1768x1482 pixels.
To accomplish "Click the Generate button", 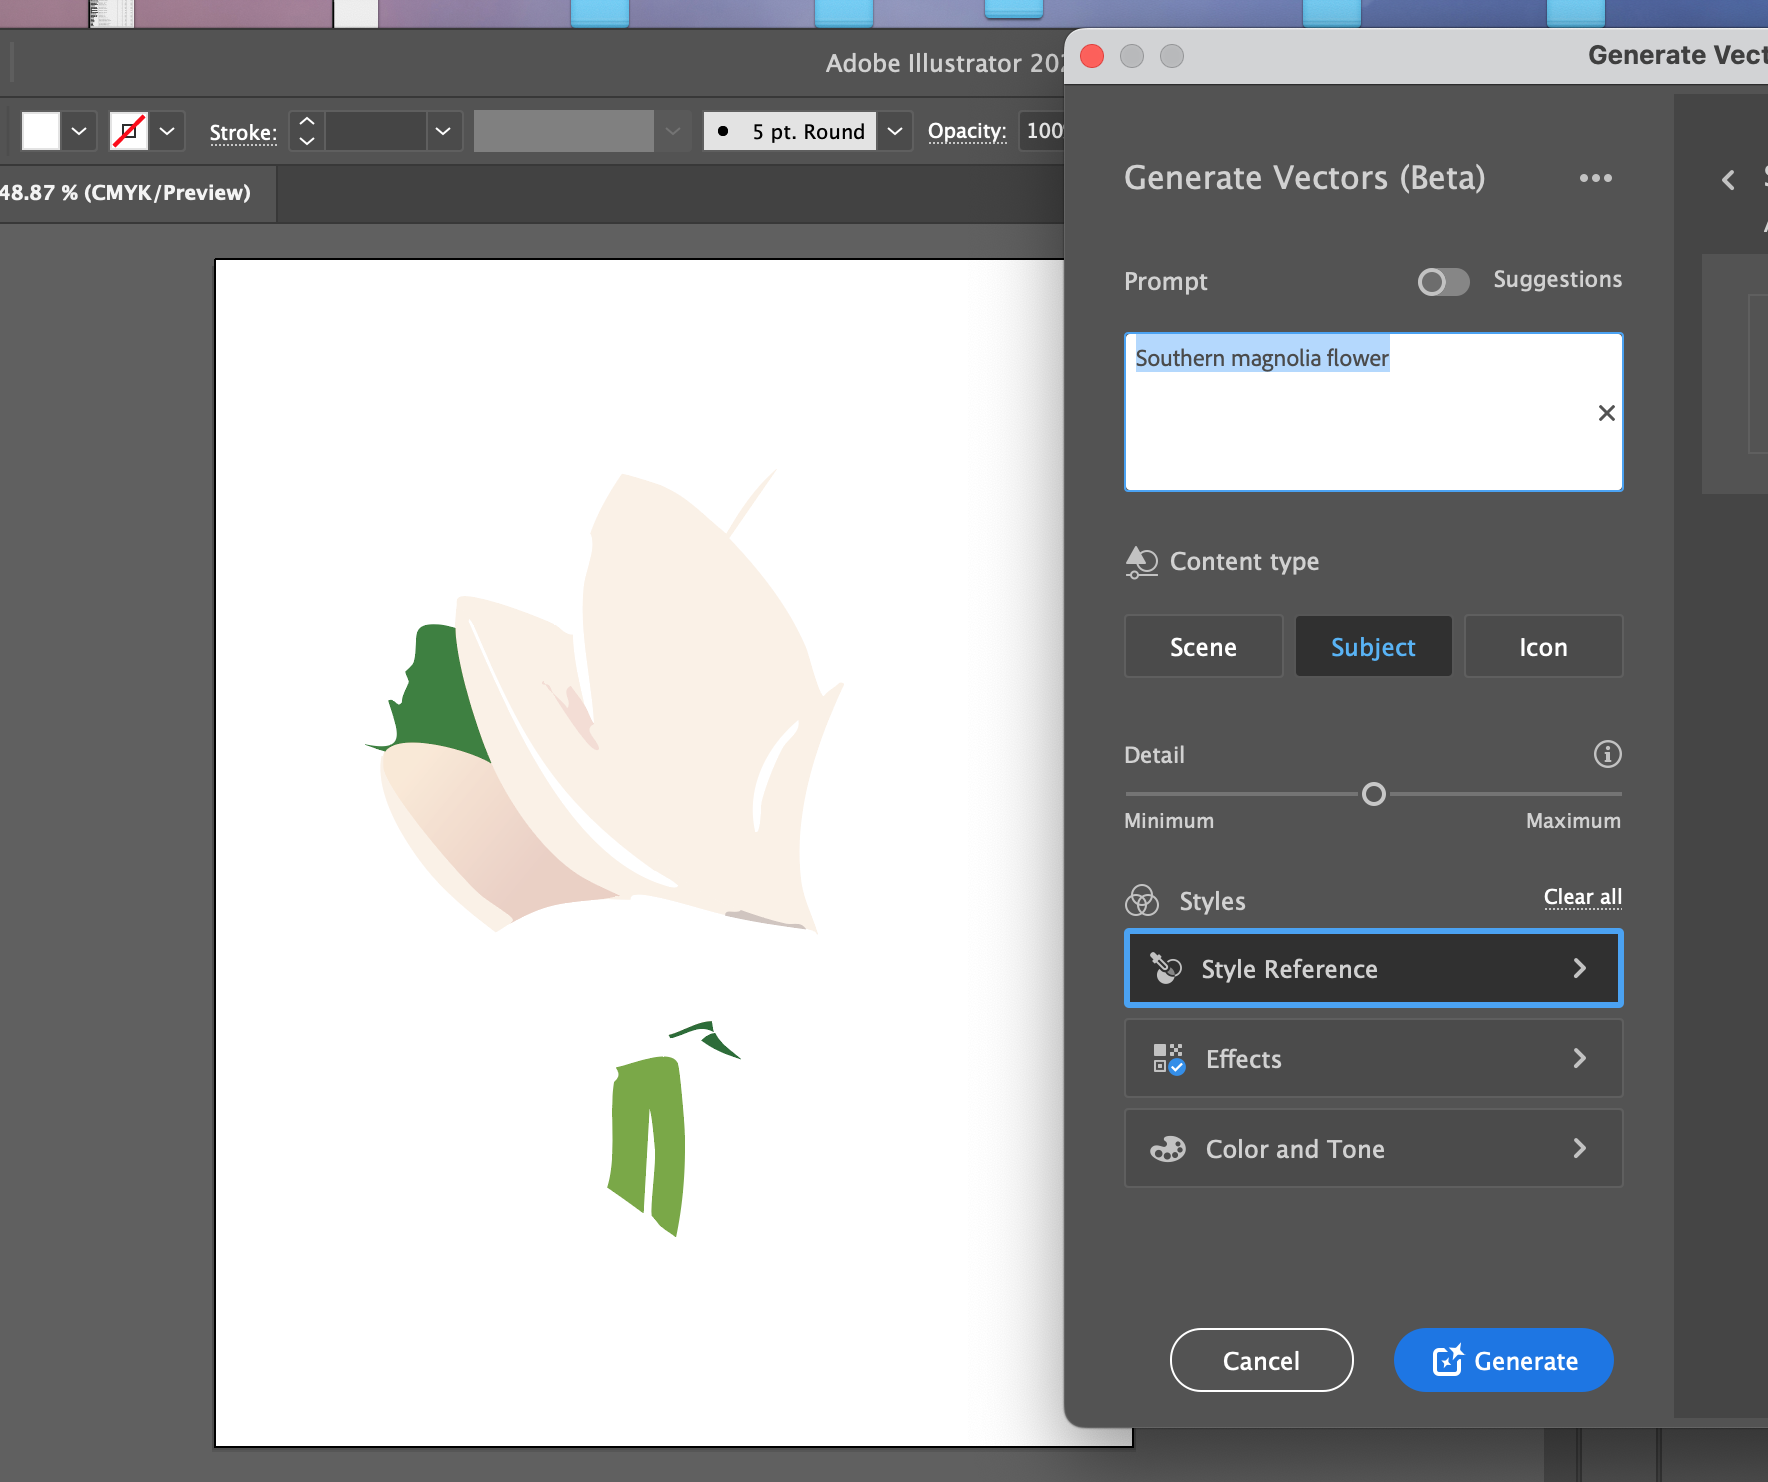I will coord(1503,1360).
